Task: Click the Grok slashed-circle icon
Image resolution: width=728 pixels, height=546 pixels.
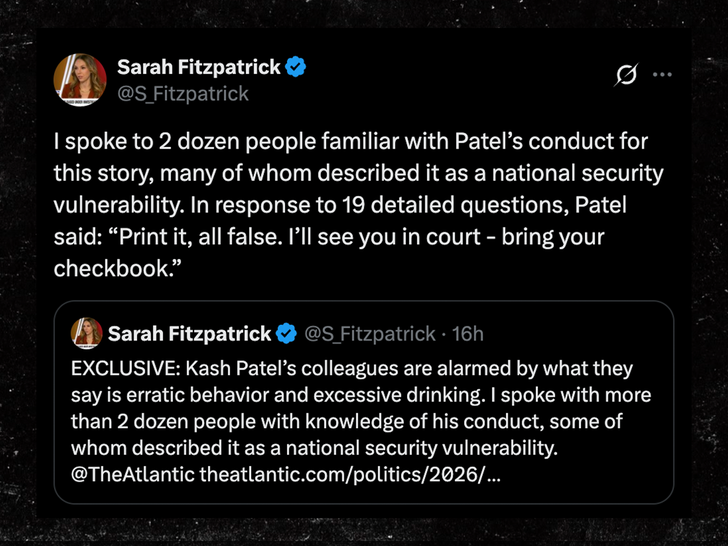Action: (627, 75)
